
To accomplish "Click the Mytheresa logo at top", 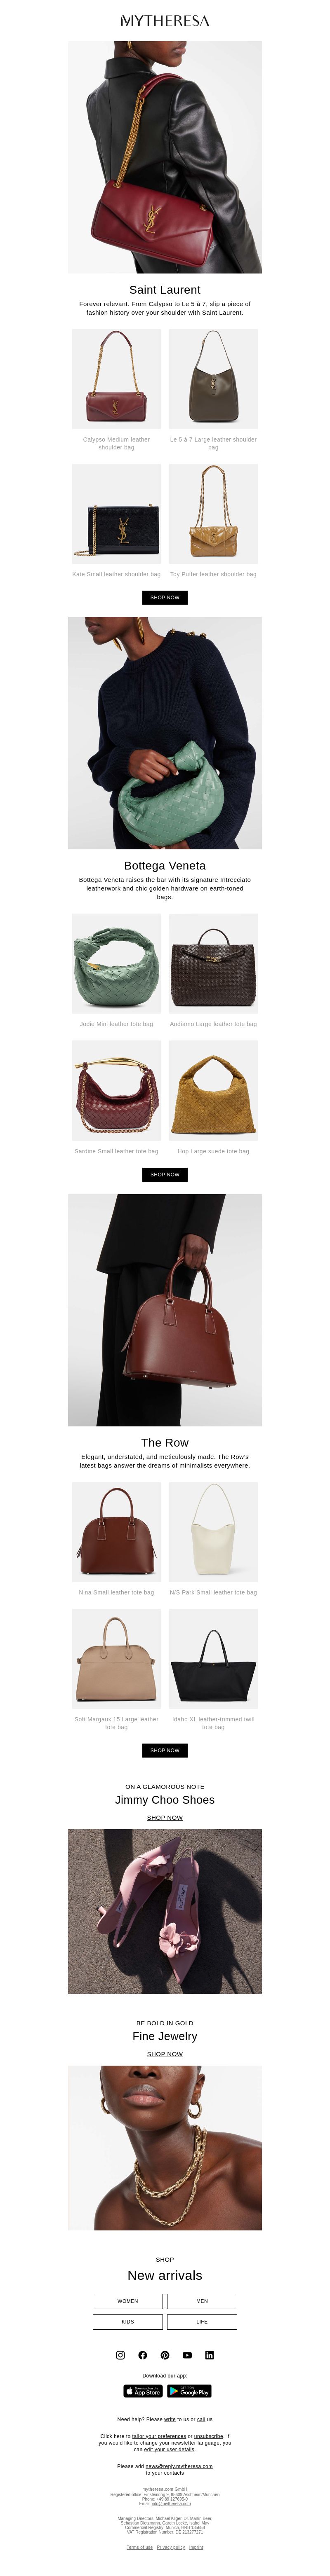I will coord(165,20).
